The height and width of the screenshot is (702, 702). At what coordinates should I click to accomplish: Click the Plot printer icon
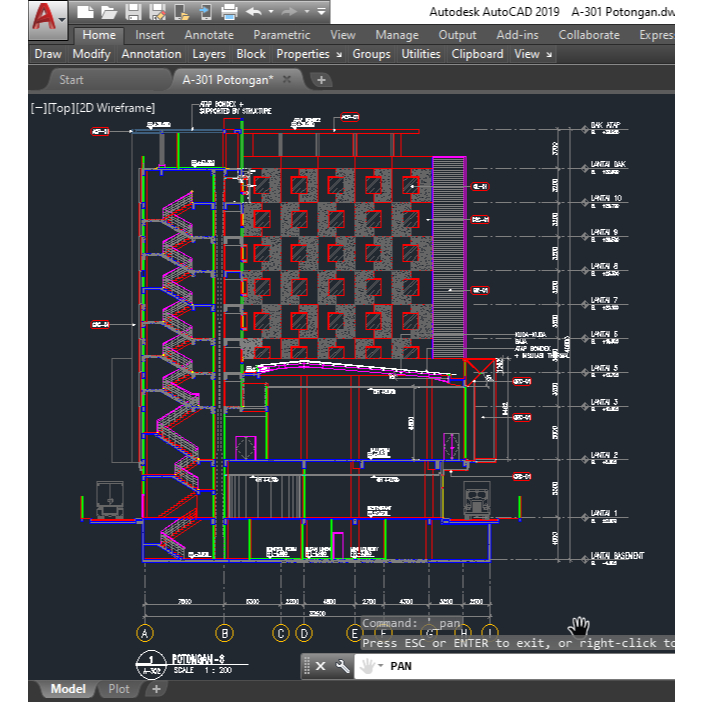click(229, 12)
